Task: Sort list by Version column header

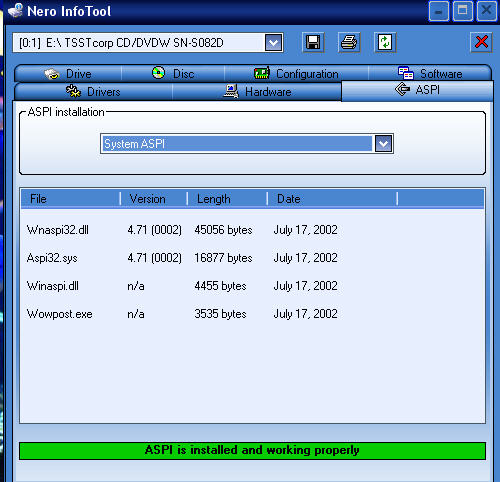Action: (154, 199)
